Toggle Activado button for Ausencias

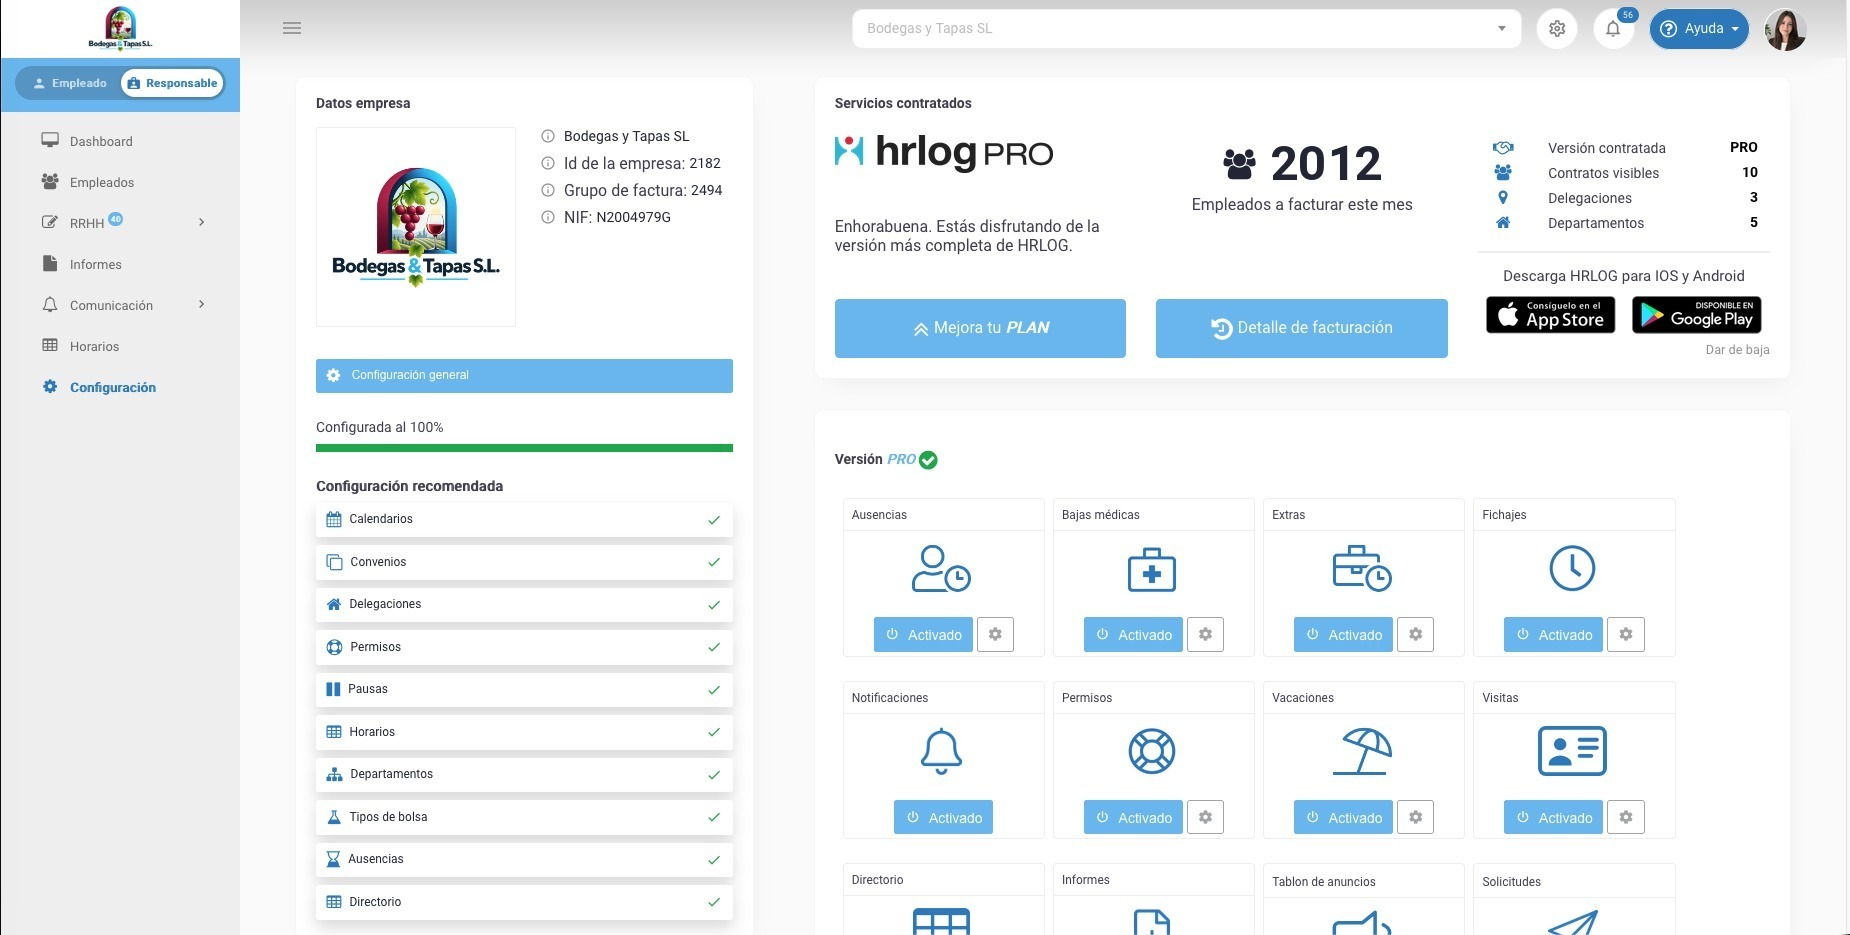923,634
